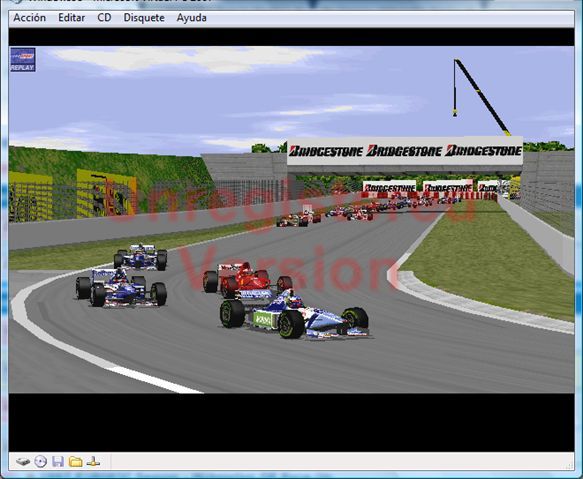Open the Editar menu
The width and height of the screenshot is (583, 479).
(x=71, y=18)
